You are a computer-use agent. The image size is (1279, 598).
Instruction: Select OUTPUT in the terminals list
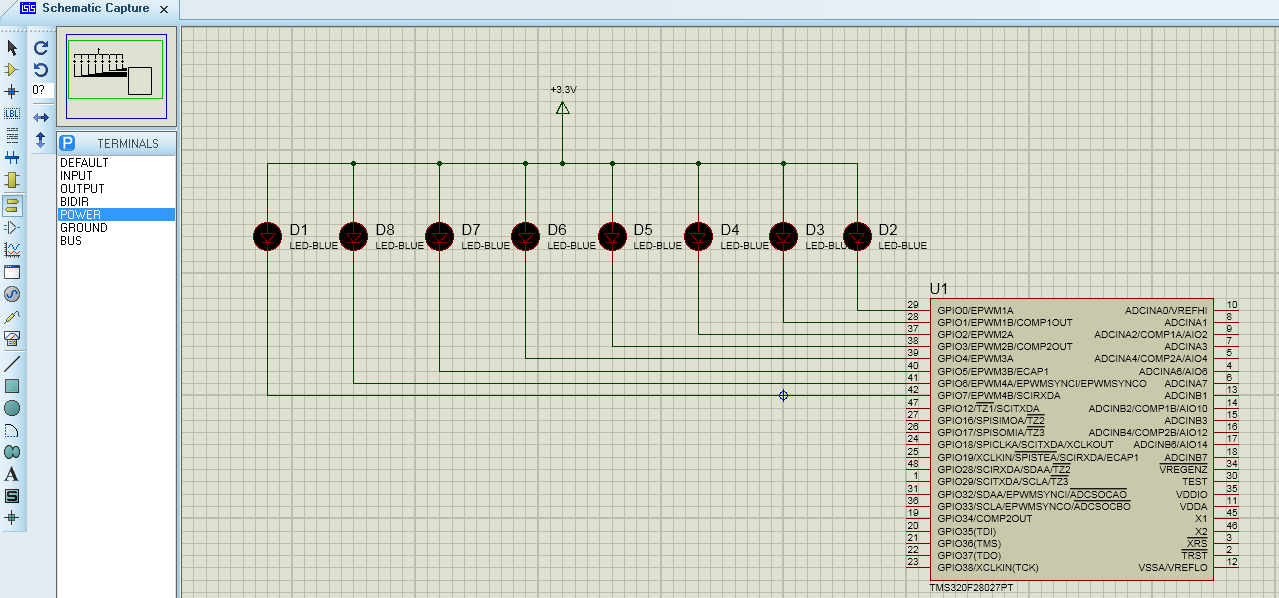click(x=82, y=189)
